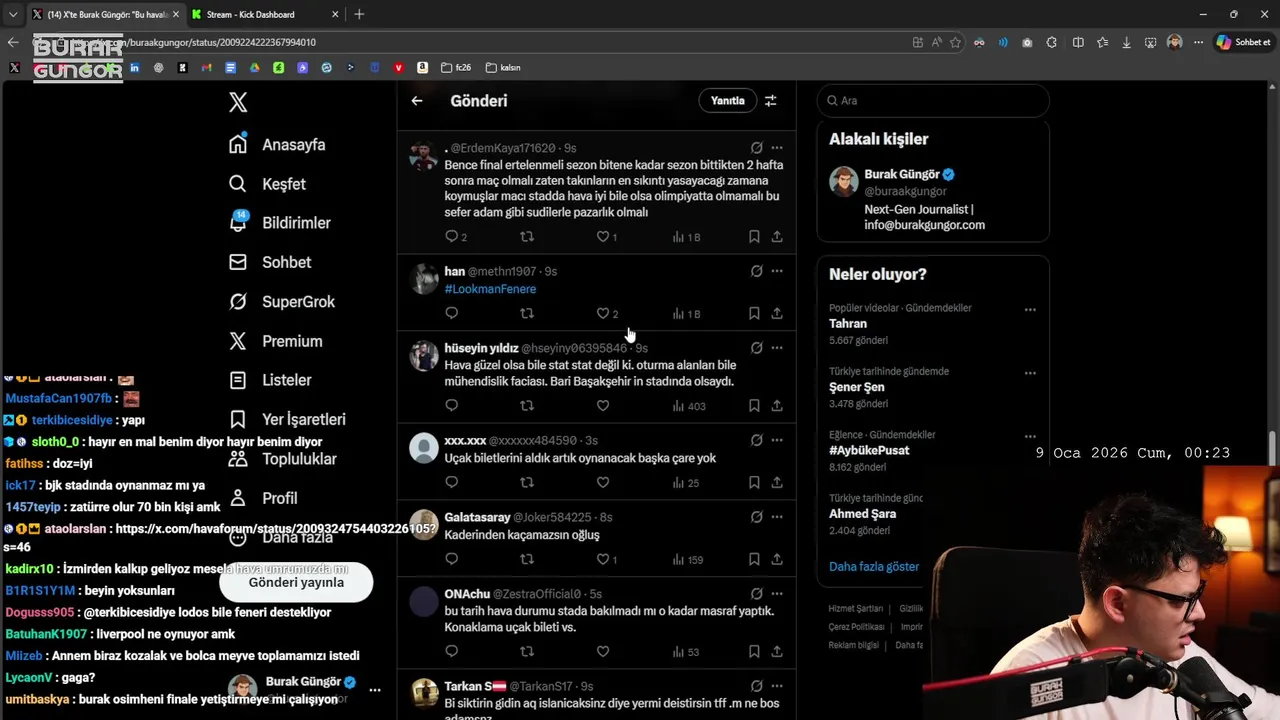
Task: Open the tab search dropdown arrow
Action: coord(12,14)
